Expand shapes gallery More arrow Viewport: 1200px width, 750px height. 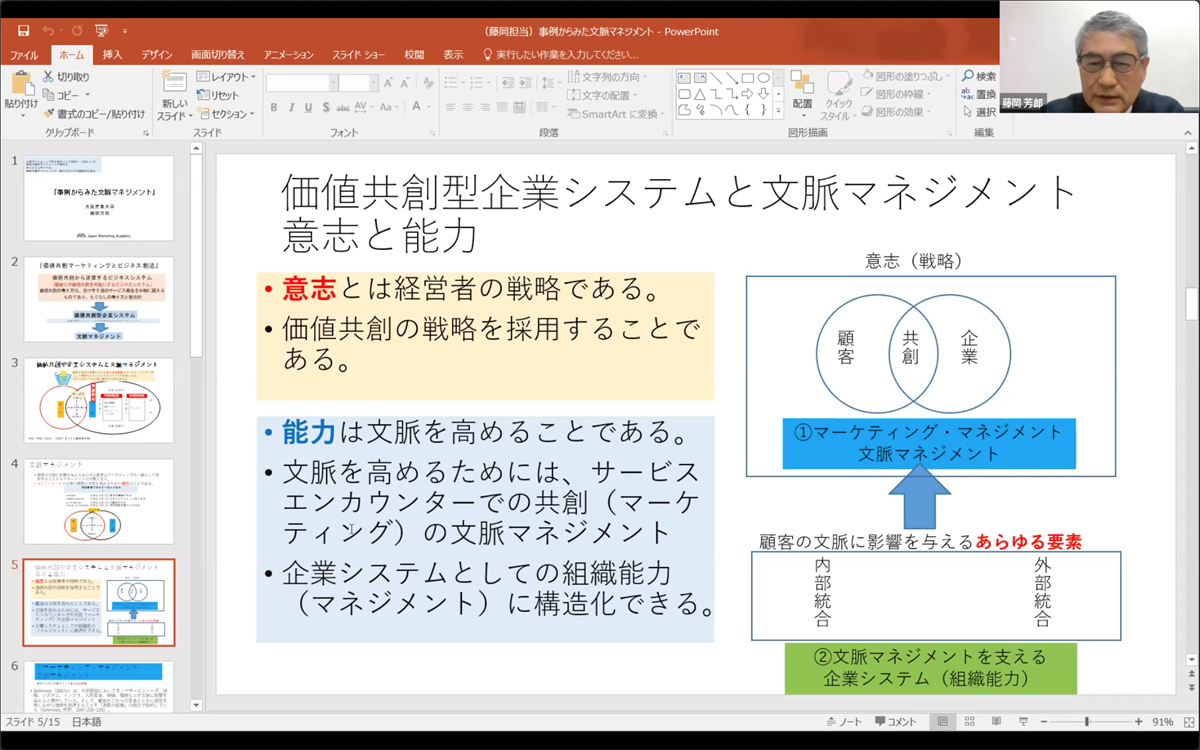(x=779, y=110)
